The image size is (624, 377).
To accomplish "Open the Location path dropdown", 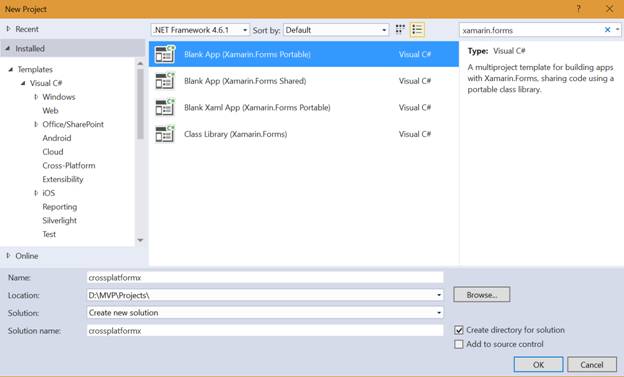I will click(439, 295).
